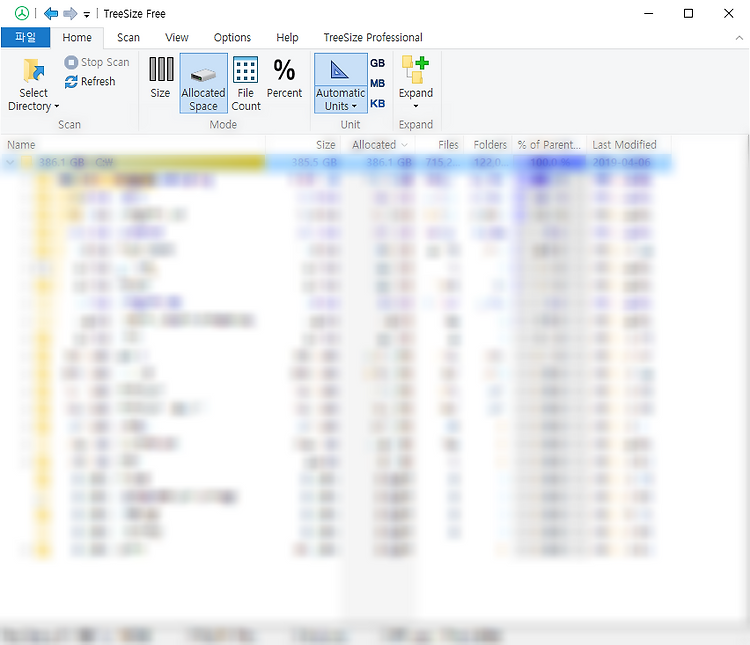Refresh the scan results
Image resolution: width=750 pixels, height=645 pixels.
90,82
